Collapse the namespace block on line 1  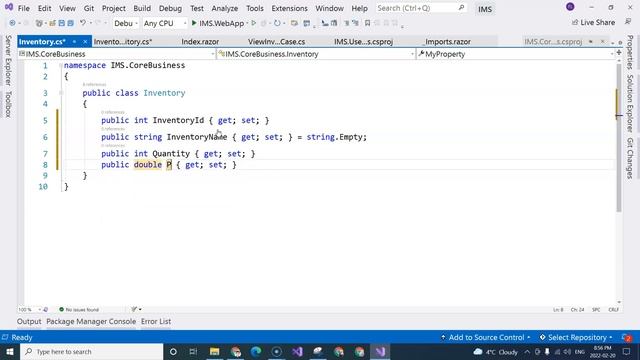tap(61, 65)
